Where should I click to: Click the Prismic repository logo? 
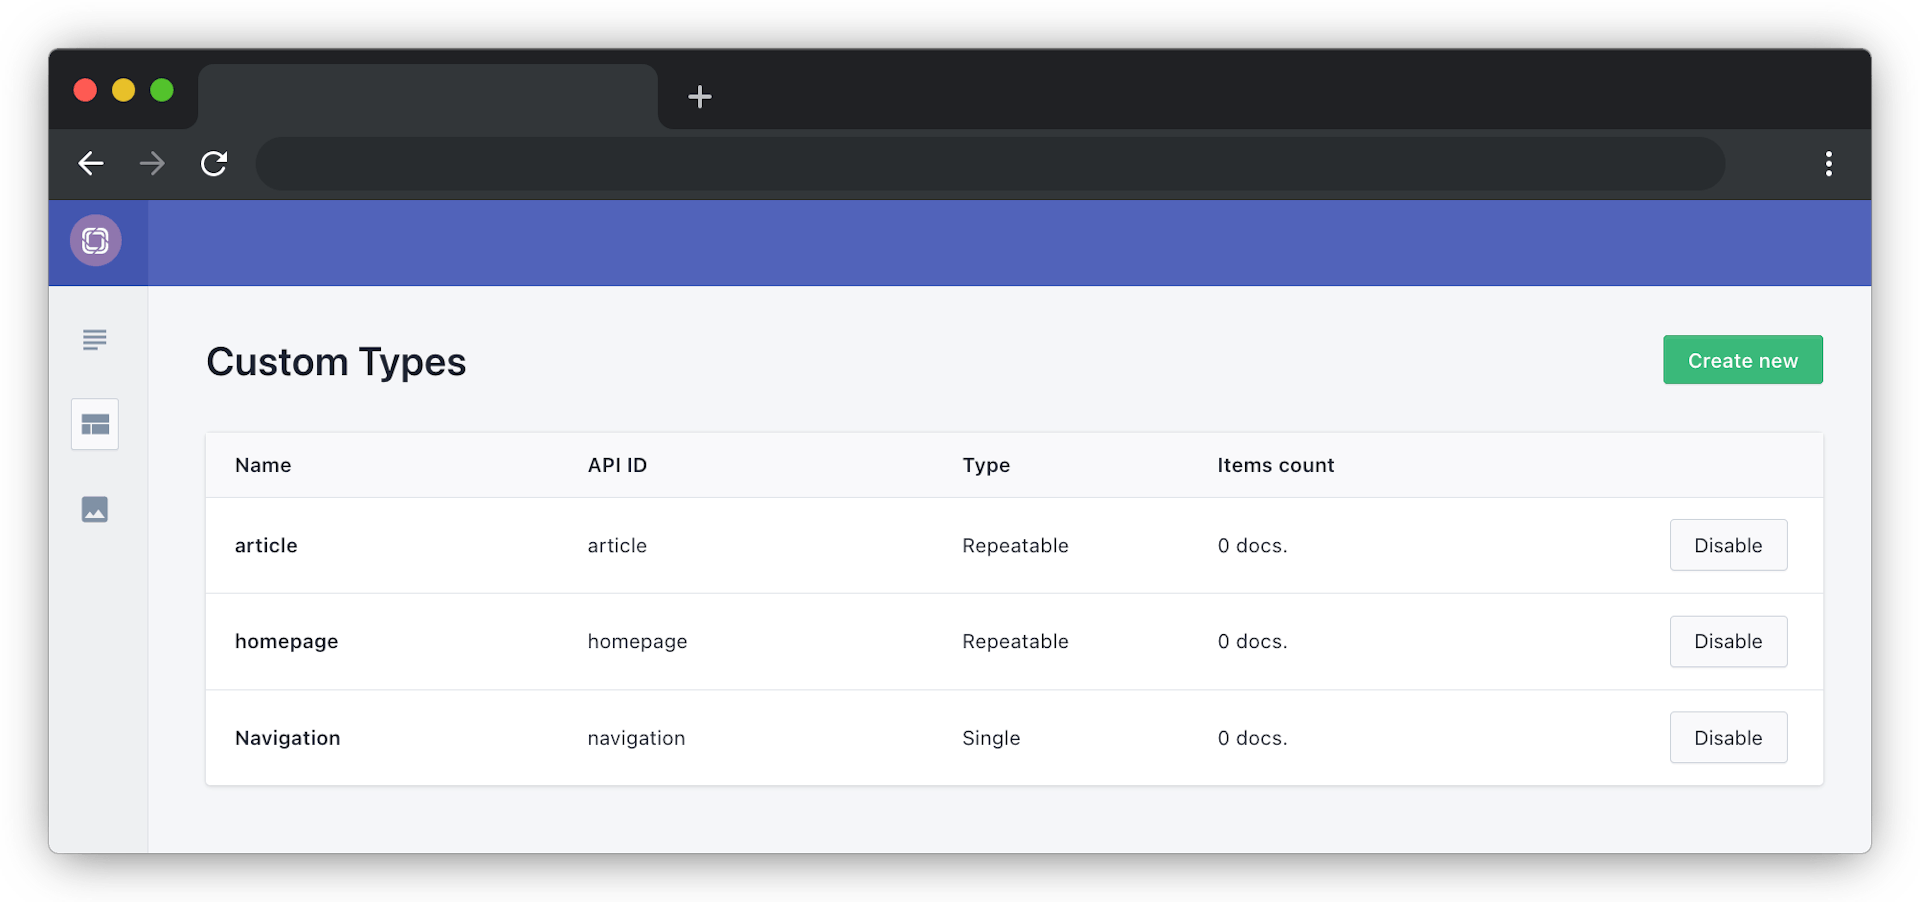click(x=95, y=240)
